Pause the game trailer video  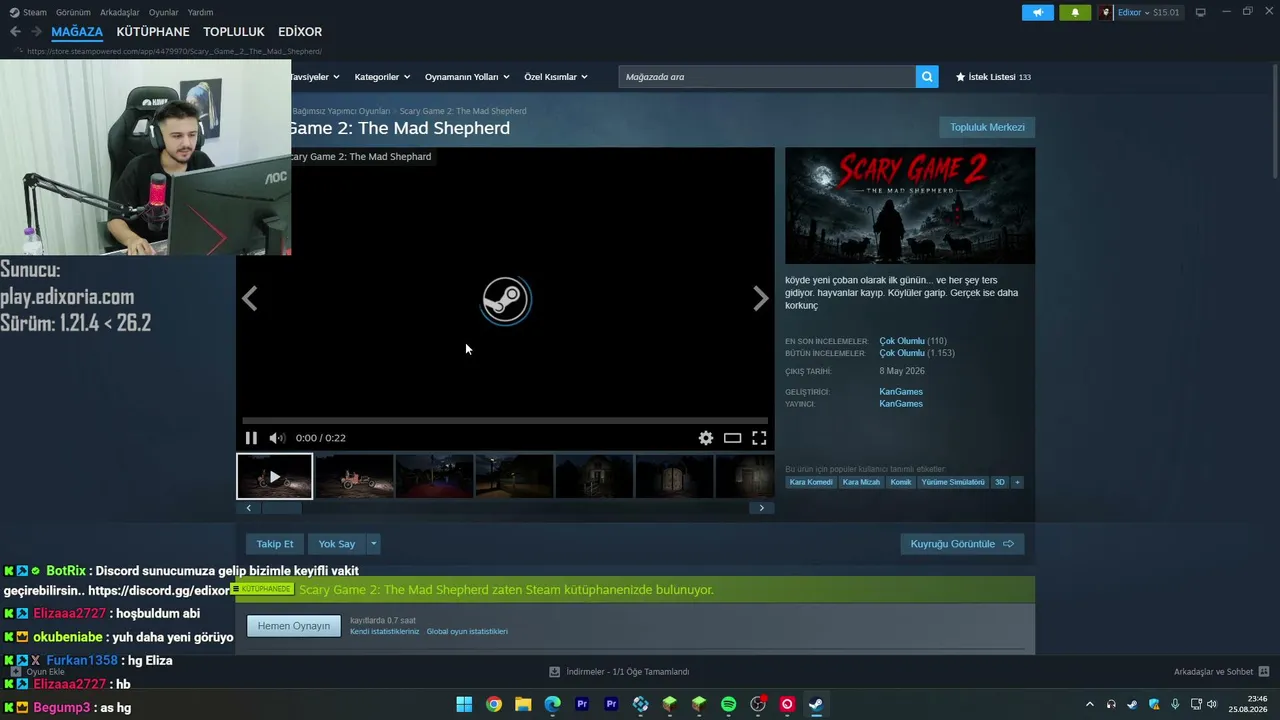click(251, 438)
